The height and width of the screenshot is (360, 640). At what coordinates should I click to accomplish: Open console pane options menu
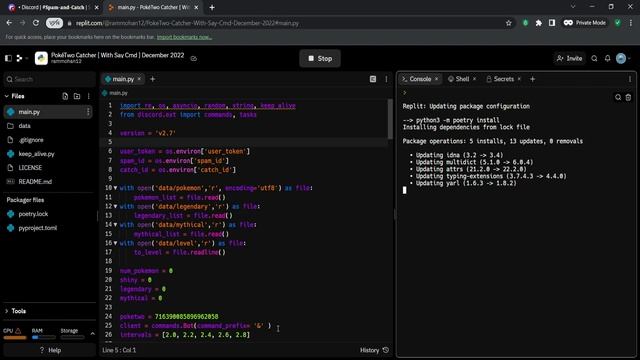click(630, 79)
